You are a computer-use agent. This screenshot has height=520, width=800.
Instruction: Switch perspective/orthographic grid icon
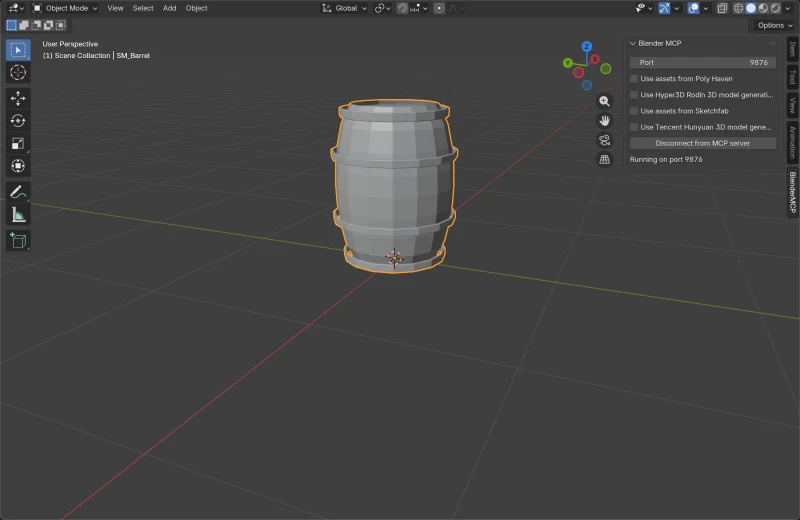coord(604,159)
